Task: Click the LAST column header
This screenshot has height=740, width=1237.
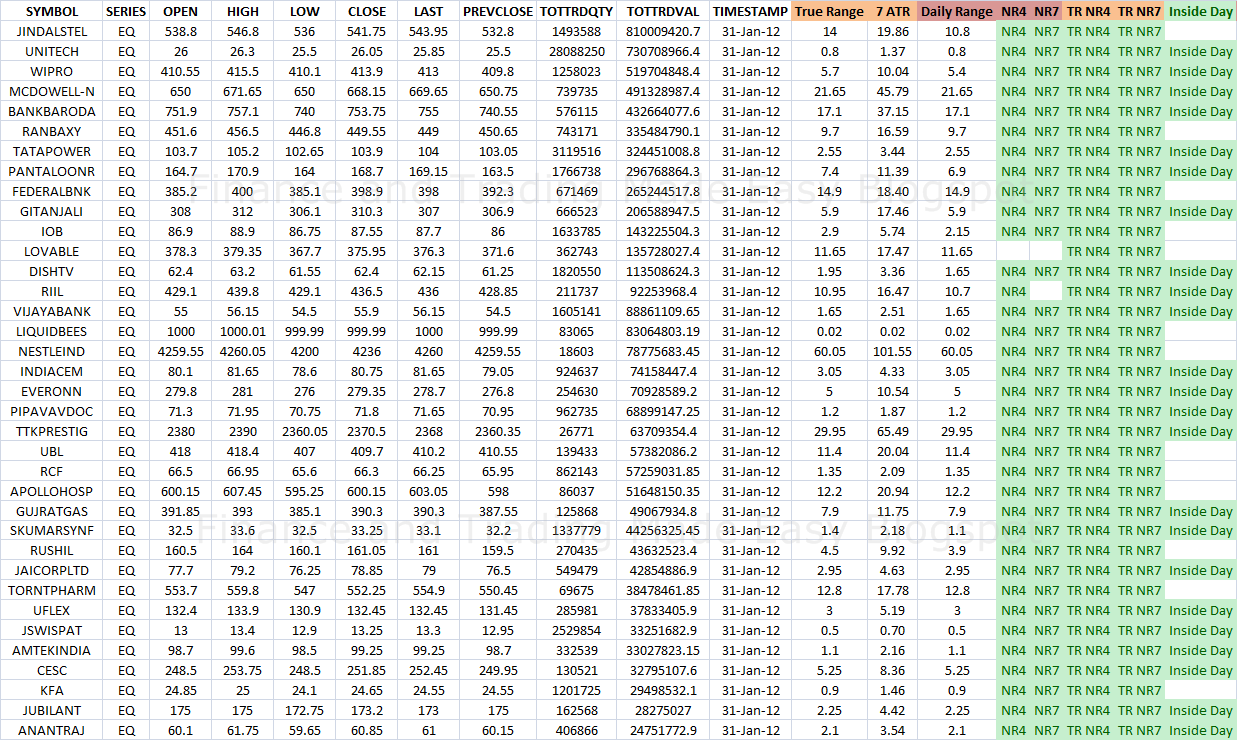Action: [x=428, y=11]
